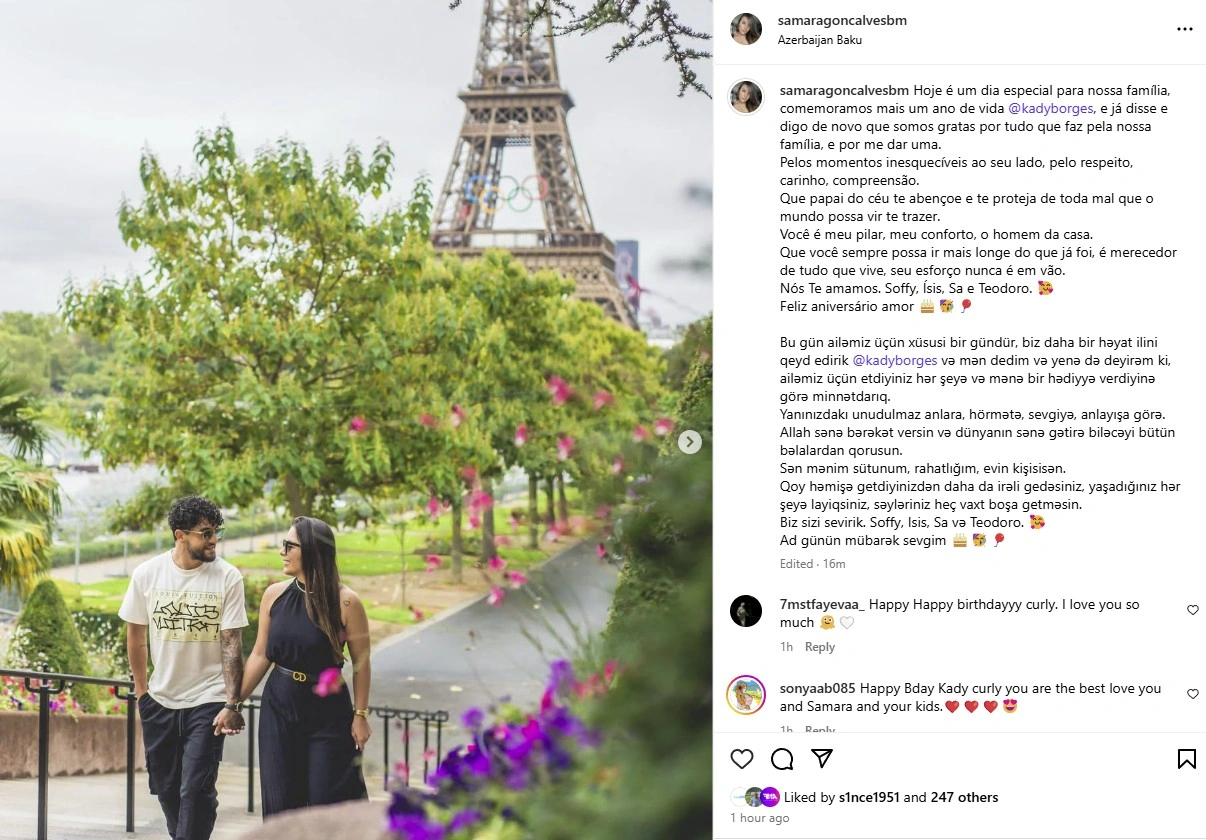Click the samaragoncalvesbm username in header
Viewport: 1206px width, 840px height.
click(x=842, y=20)
